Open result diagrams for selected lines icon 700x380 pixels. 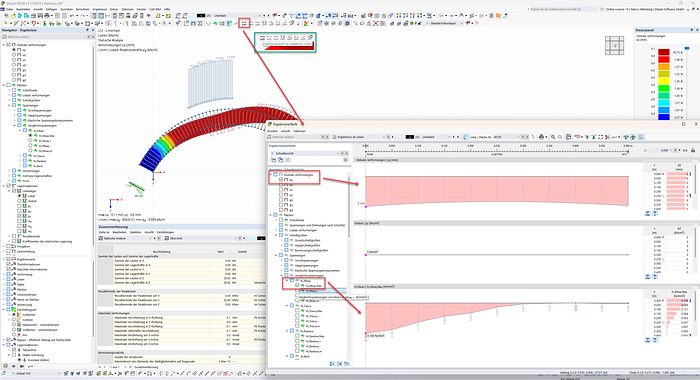pos(244,23)
